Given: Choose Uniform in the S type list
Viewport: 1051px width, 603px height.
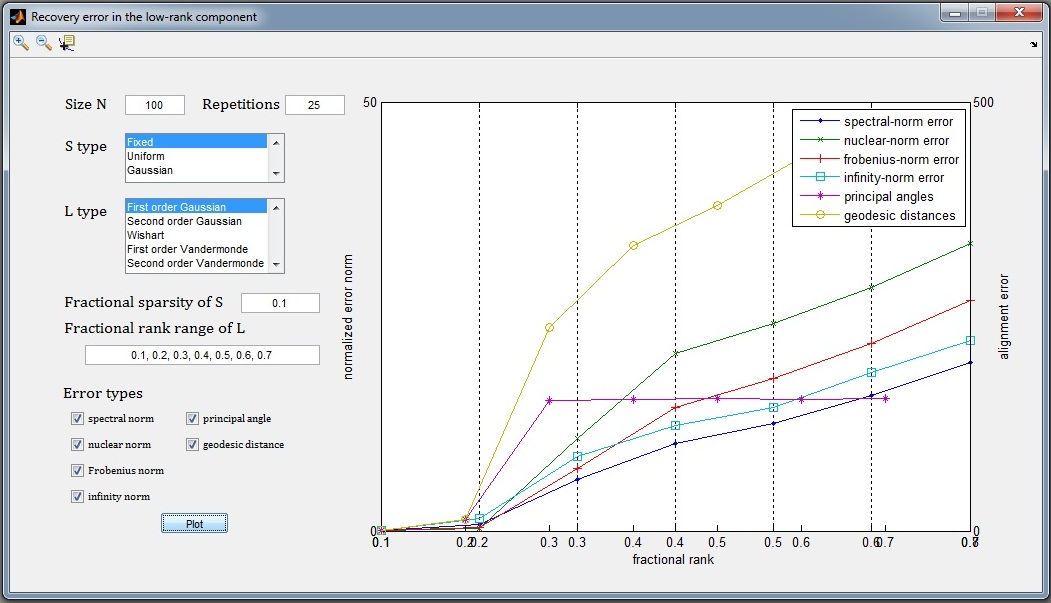Looking at the screenshot, I should (x=146, y=157).
